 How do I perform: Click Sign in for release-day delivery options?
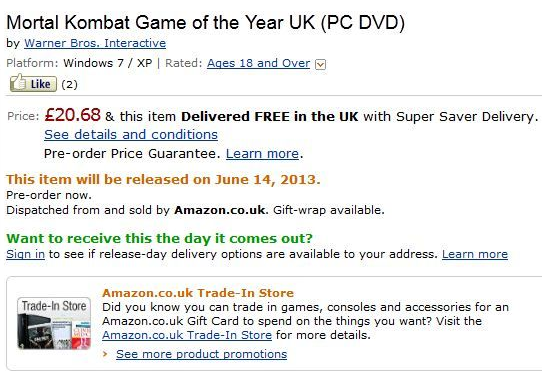coord(26,254)
